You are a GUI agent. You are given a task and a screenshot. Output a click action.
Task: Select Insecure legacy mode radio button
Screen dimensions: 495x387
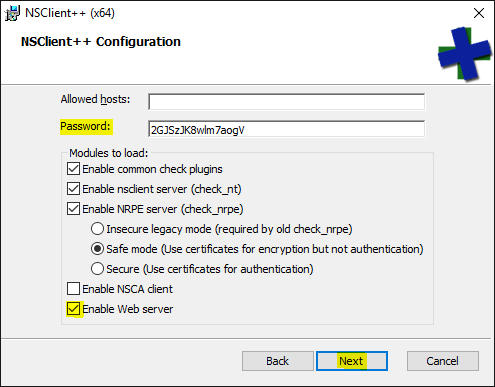pyautogui.click(x=97, y=229)
